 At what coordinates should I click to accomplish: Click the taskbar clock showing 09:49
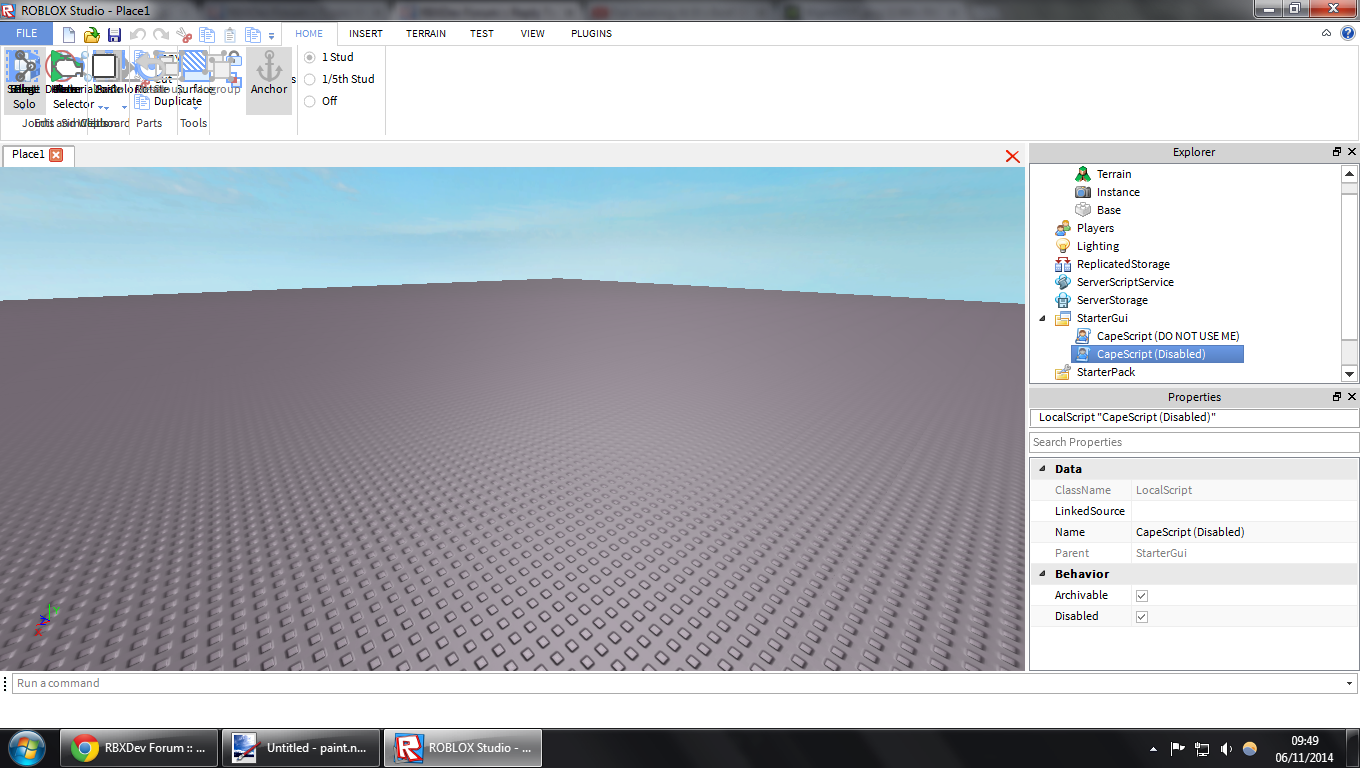[x=1304, y=748]
